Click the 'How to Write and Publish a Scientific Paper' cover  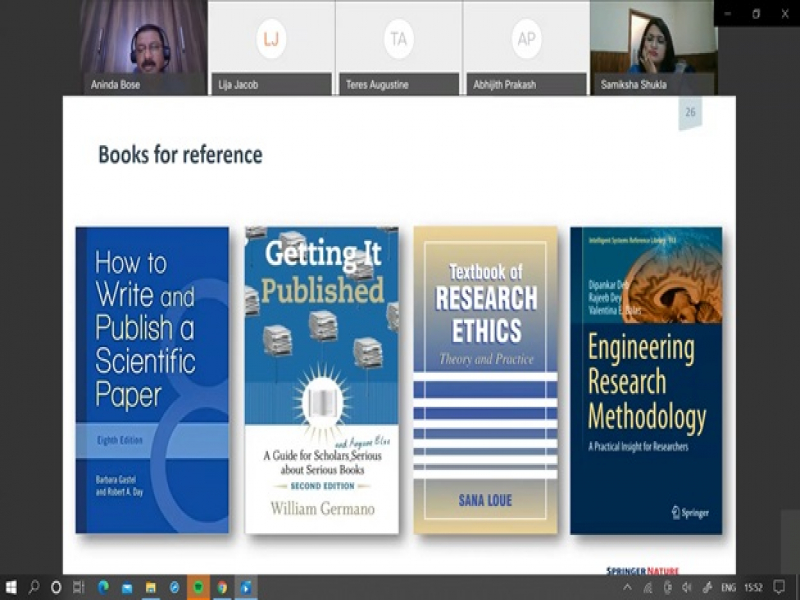152,380
